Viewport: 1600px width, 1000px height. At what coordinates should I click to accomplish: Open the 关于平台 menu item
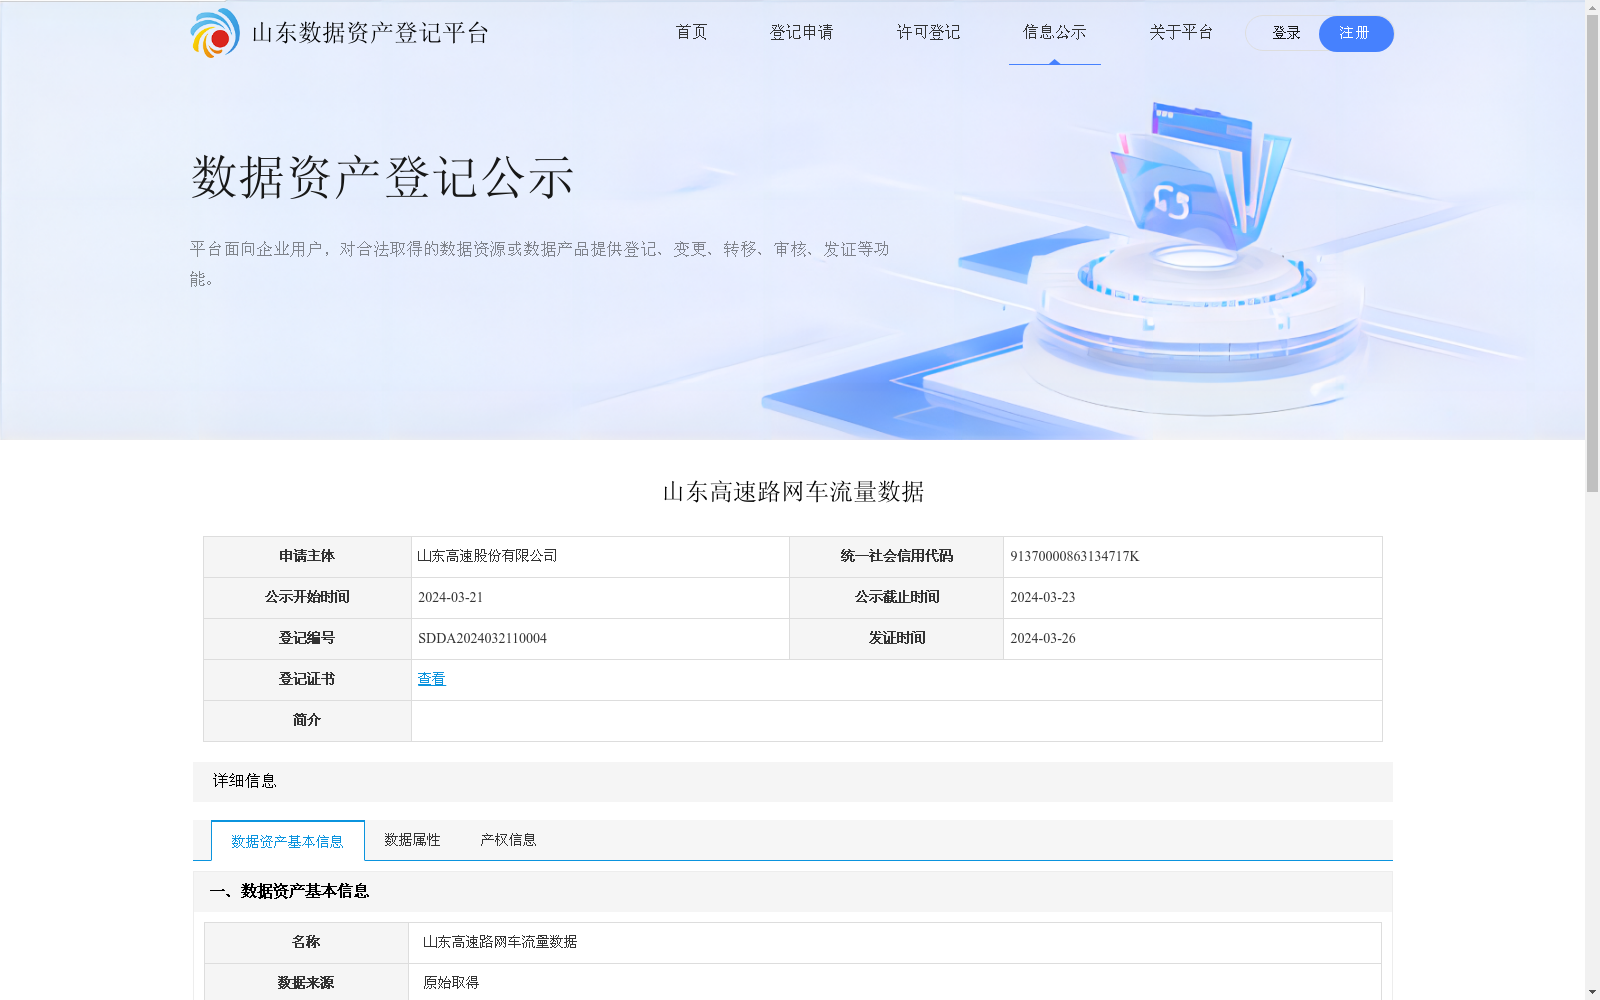1181,32
